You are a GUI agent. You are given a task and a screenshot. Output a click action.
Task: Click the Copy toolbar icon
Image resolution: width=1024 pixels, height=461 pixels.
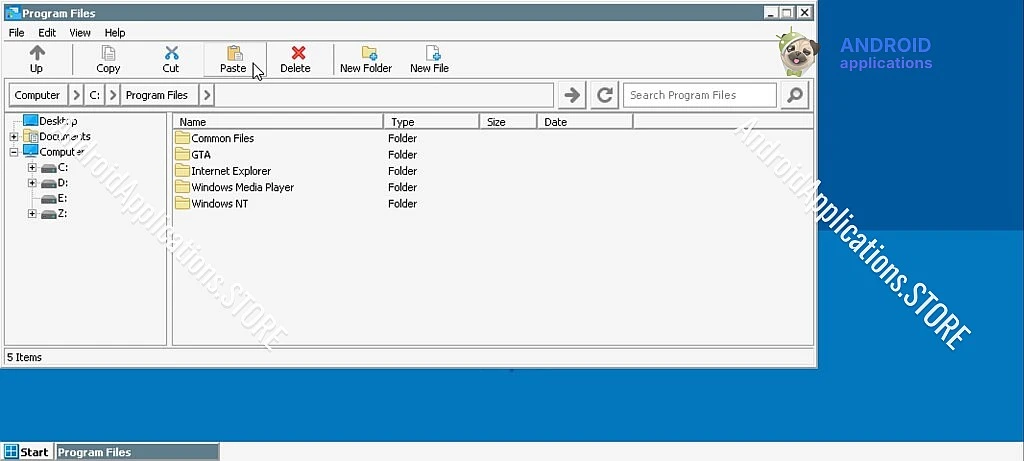108,54
